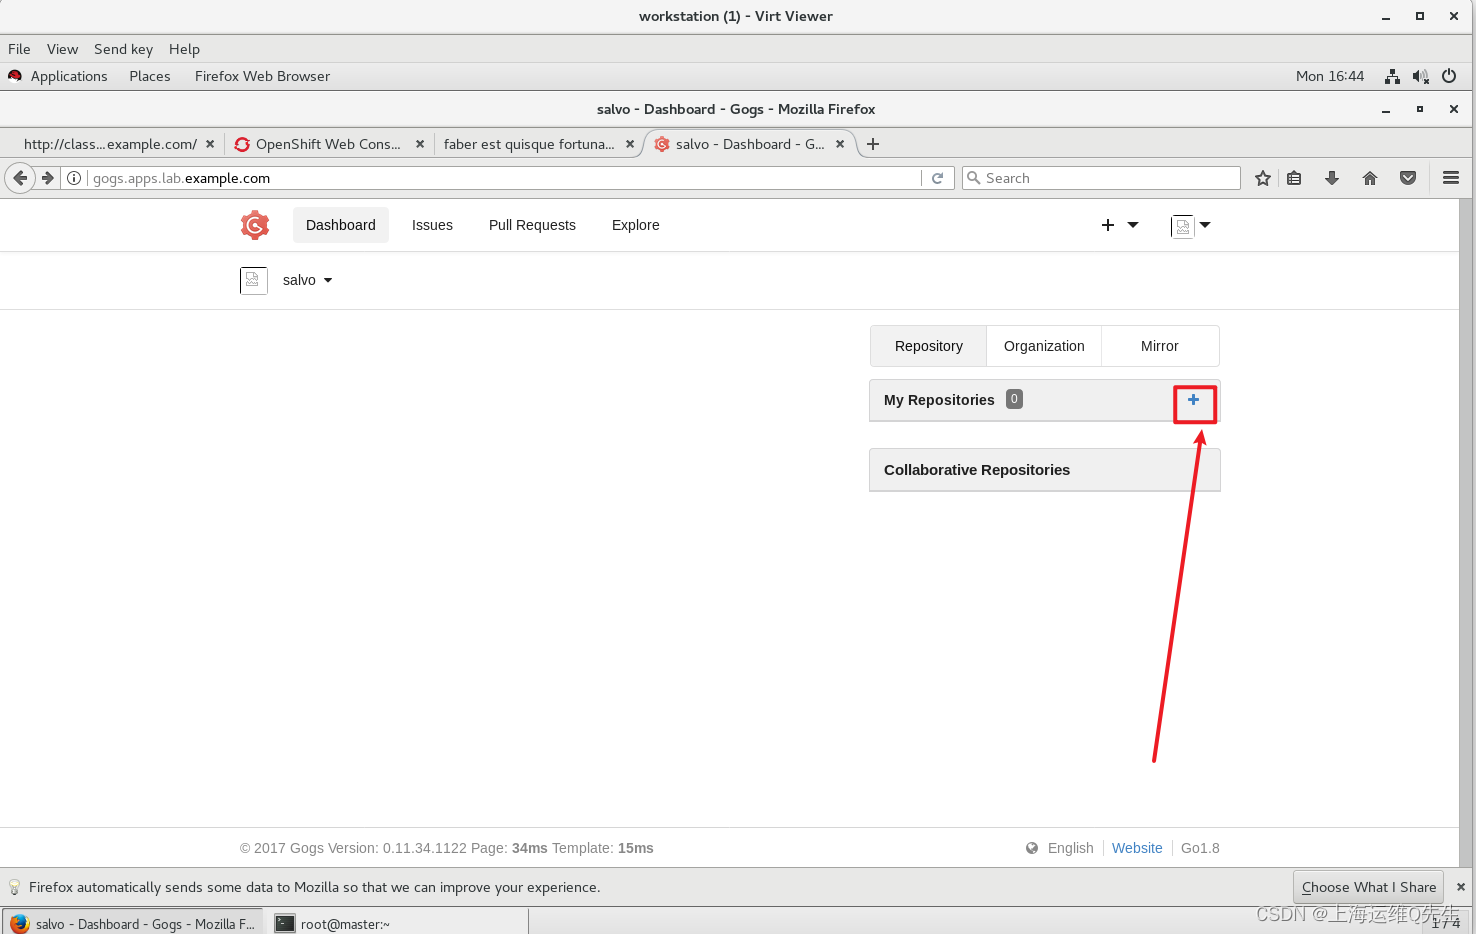The height and width of the screenshot is (934, 1476).
Task: Open GNOME Places menu
Action: point(150,76)
